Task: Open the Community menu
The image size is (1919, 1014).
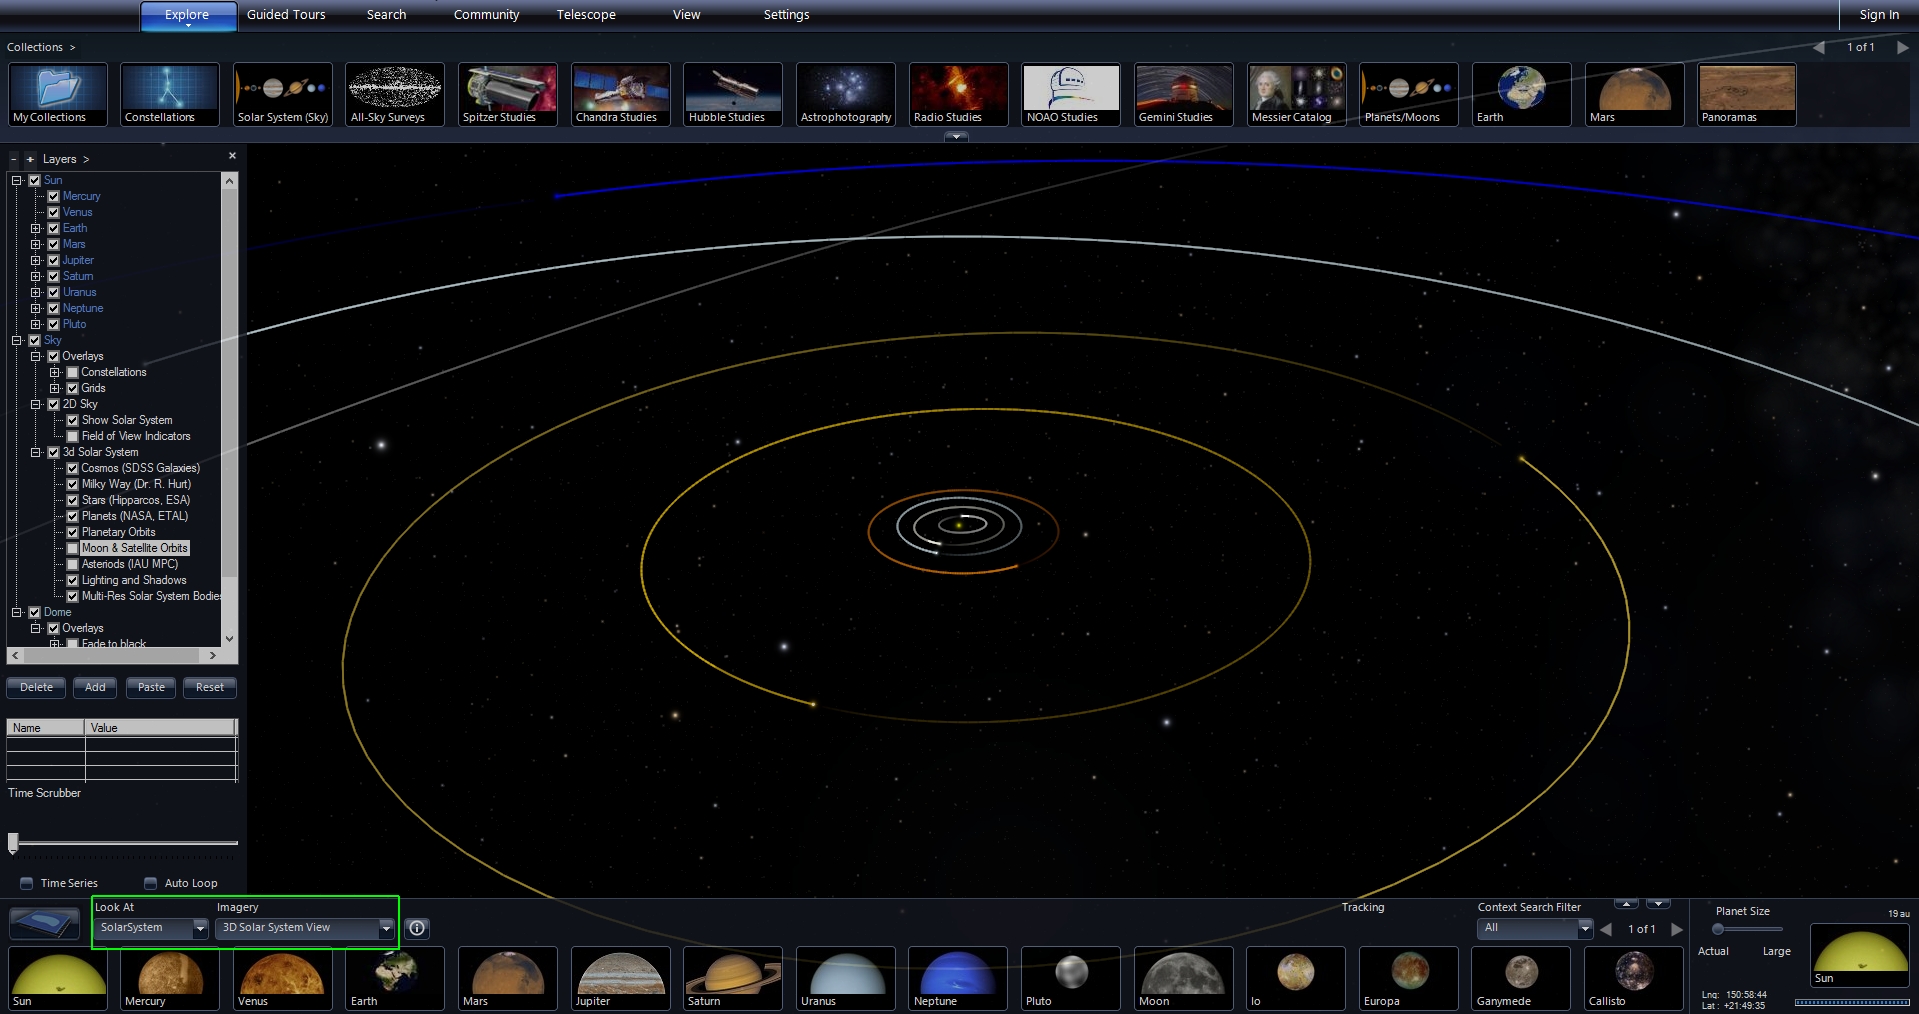Action: (486, 15)
